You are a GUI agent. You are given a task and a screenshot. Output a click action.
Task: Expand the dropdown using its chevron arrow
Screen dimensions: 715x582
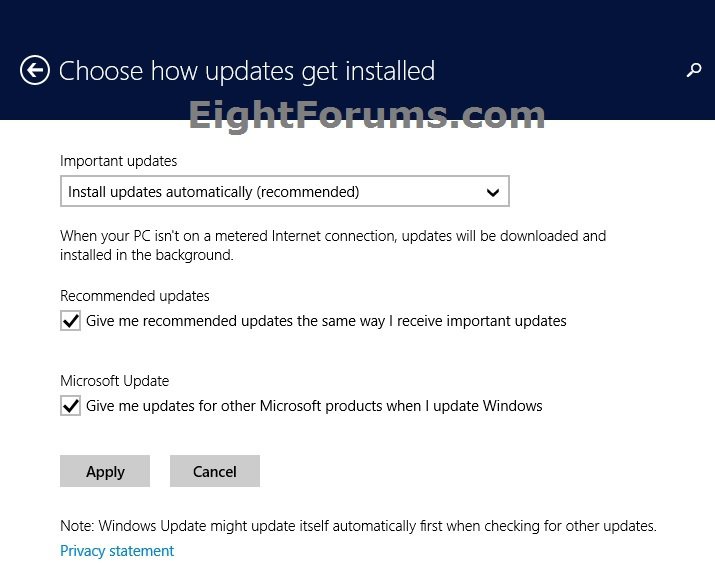tap(492, 191)
